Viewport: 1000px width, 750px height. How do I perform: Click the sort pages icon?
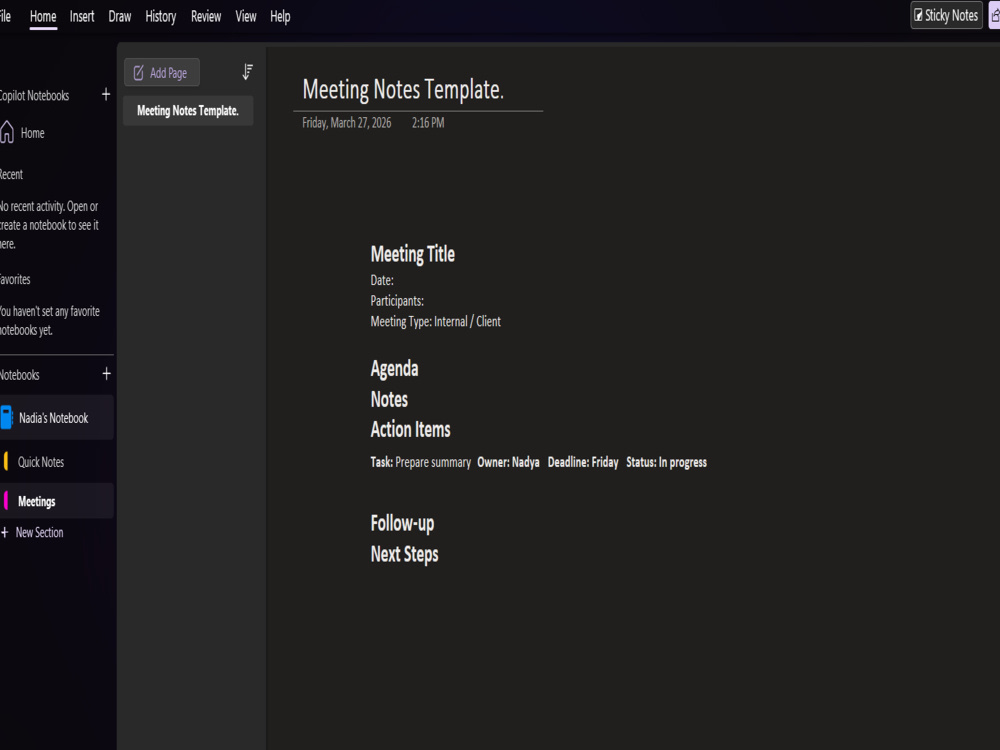(x=247, y=72)
